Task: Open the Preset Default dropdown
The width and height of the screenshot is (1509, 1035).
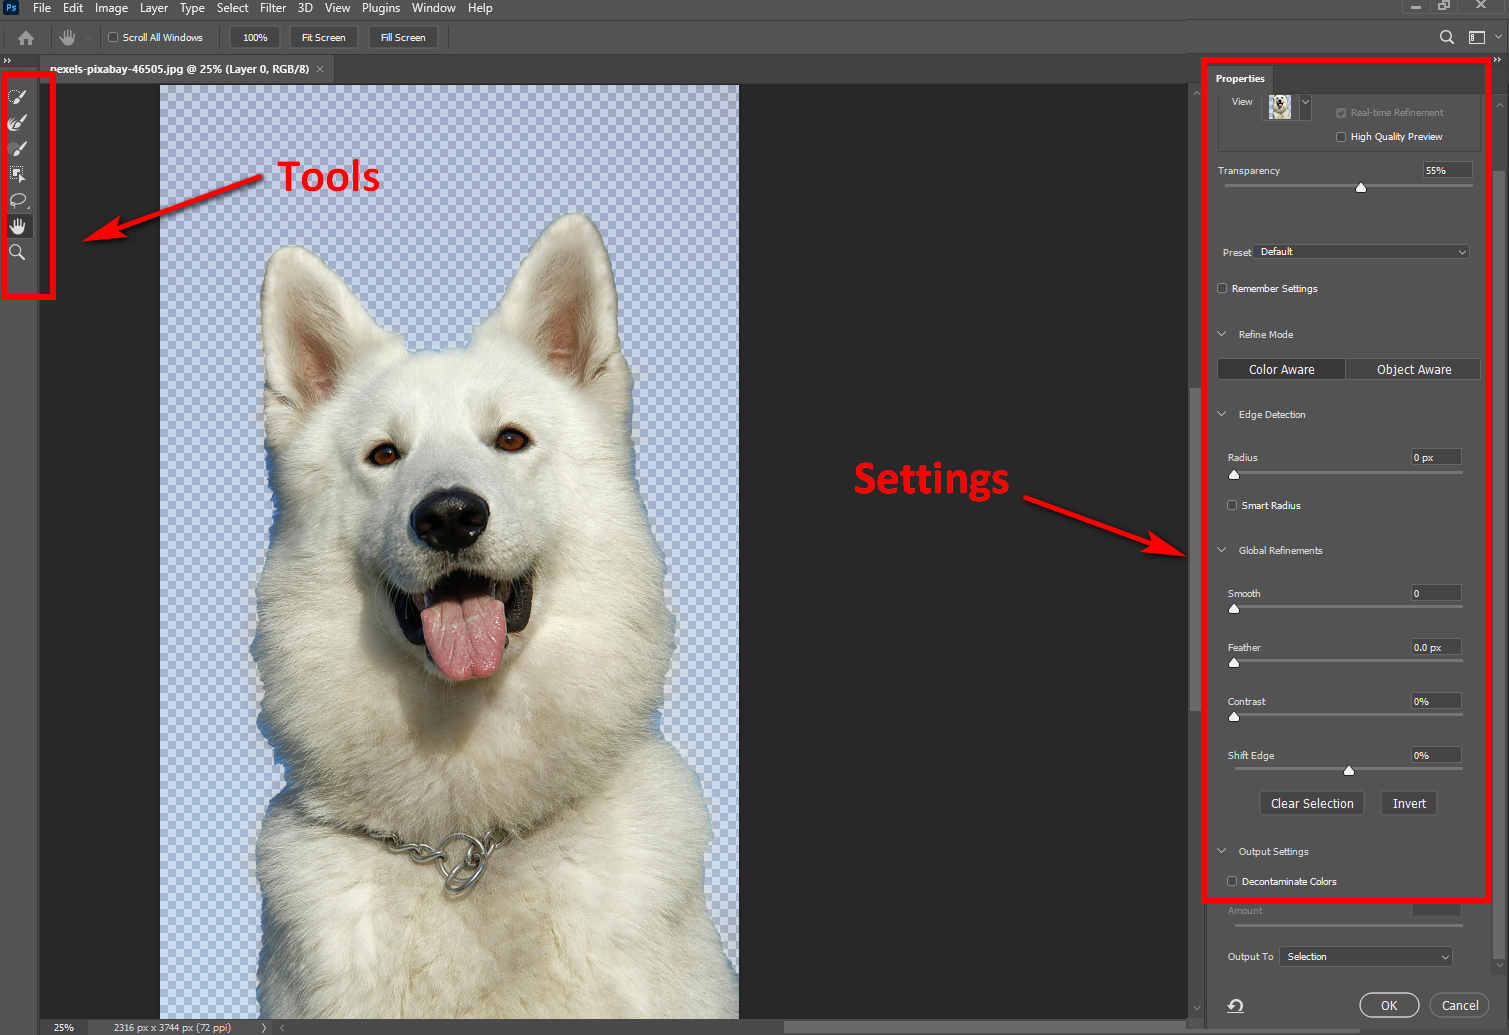Action: tap(1362, 252)
